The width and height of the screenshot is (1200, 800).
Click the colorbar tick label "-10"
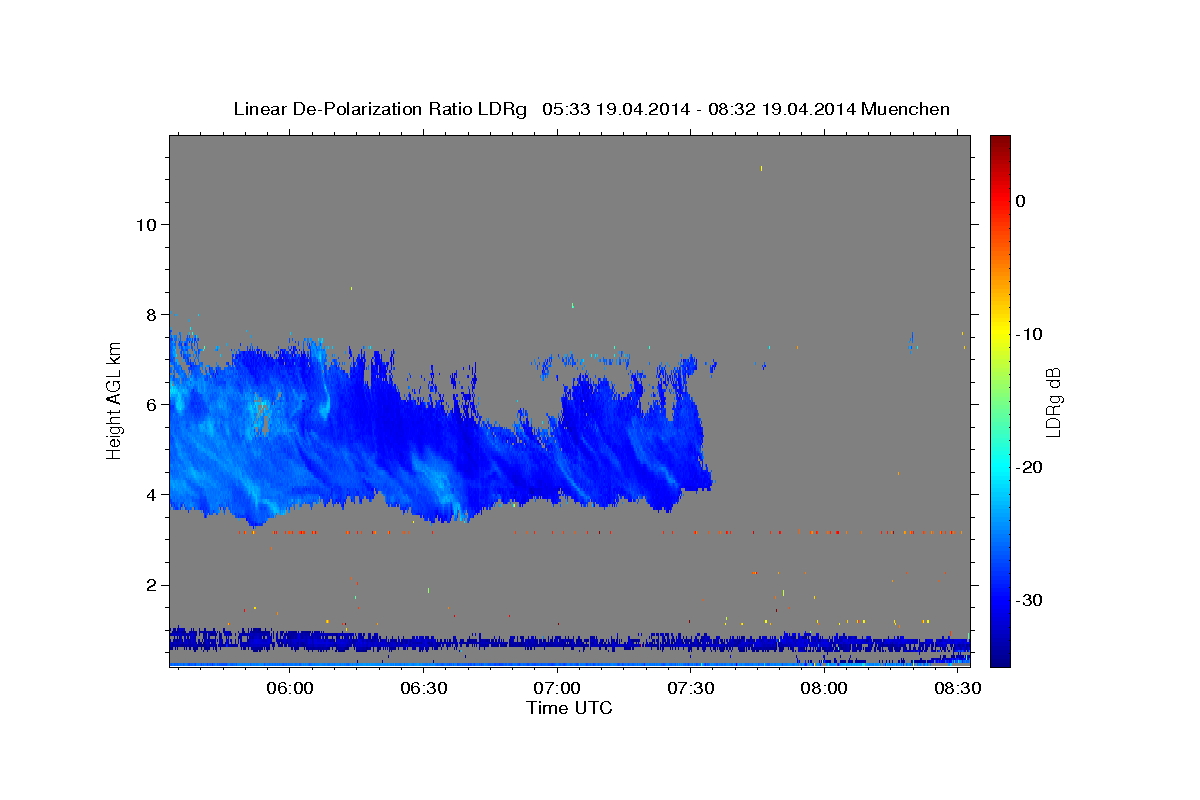click(1030, 334)
